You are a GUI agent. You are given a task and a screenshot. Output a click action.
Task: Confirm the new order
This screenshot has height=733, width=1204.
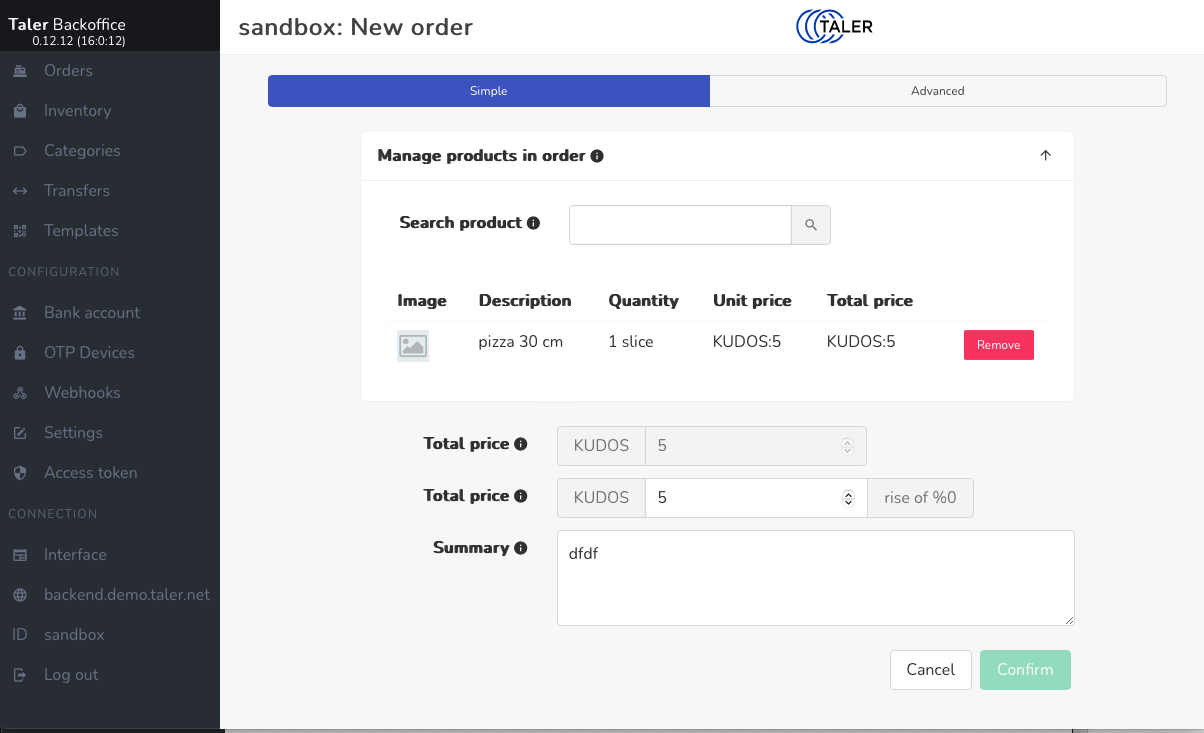click(1025, 670)
